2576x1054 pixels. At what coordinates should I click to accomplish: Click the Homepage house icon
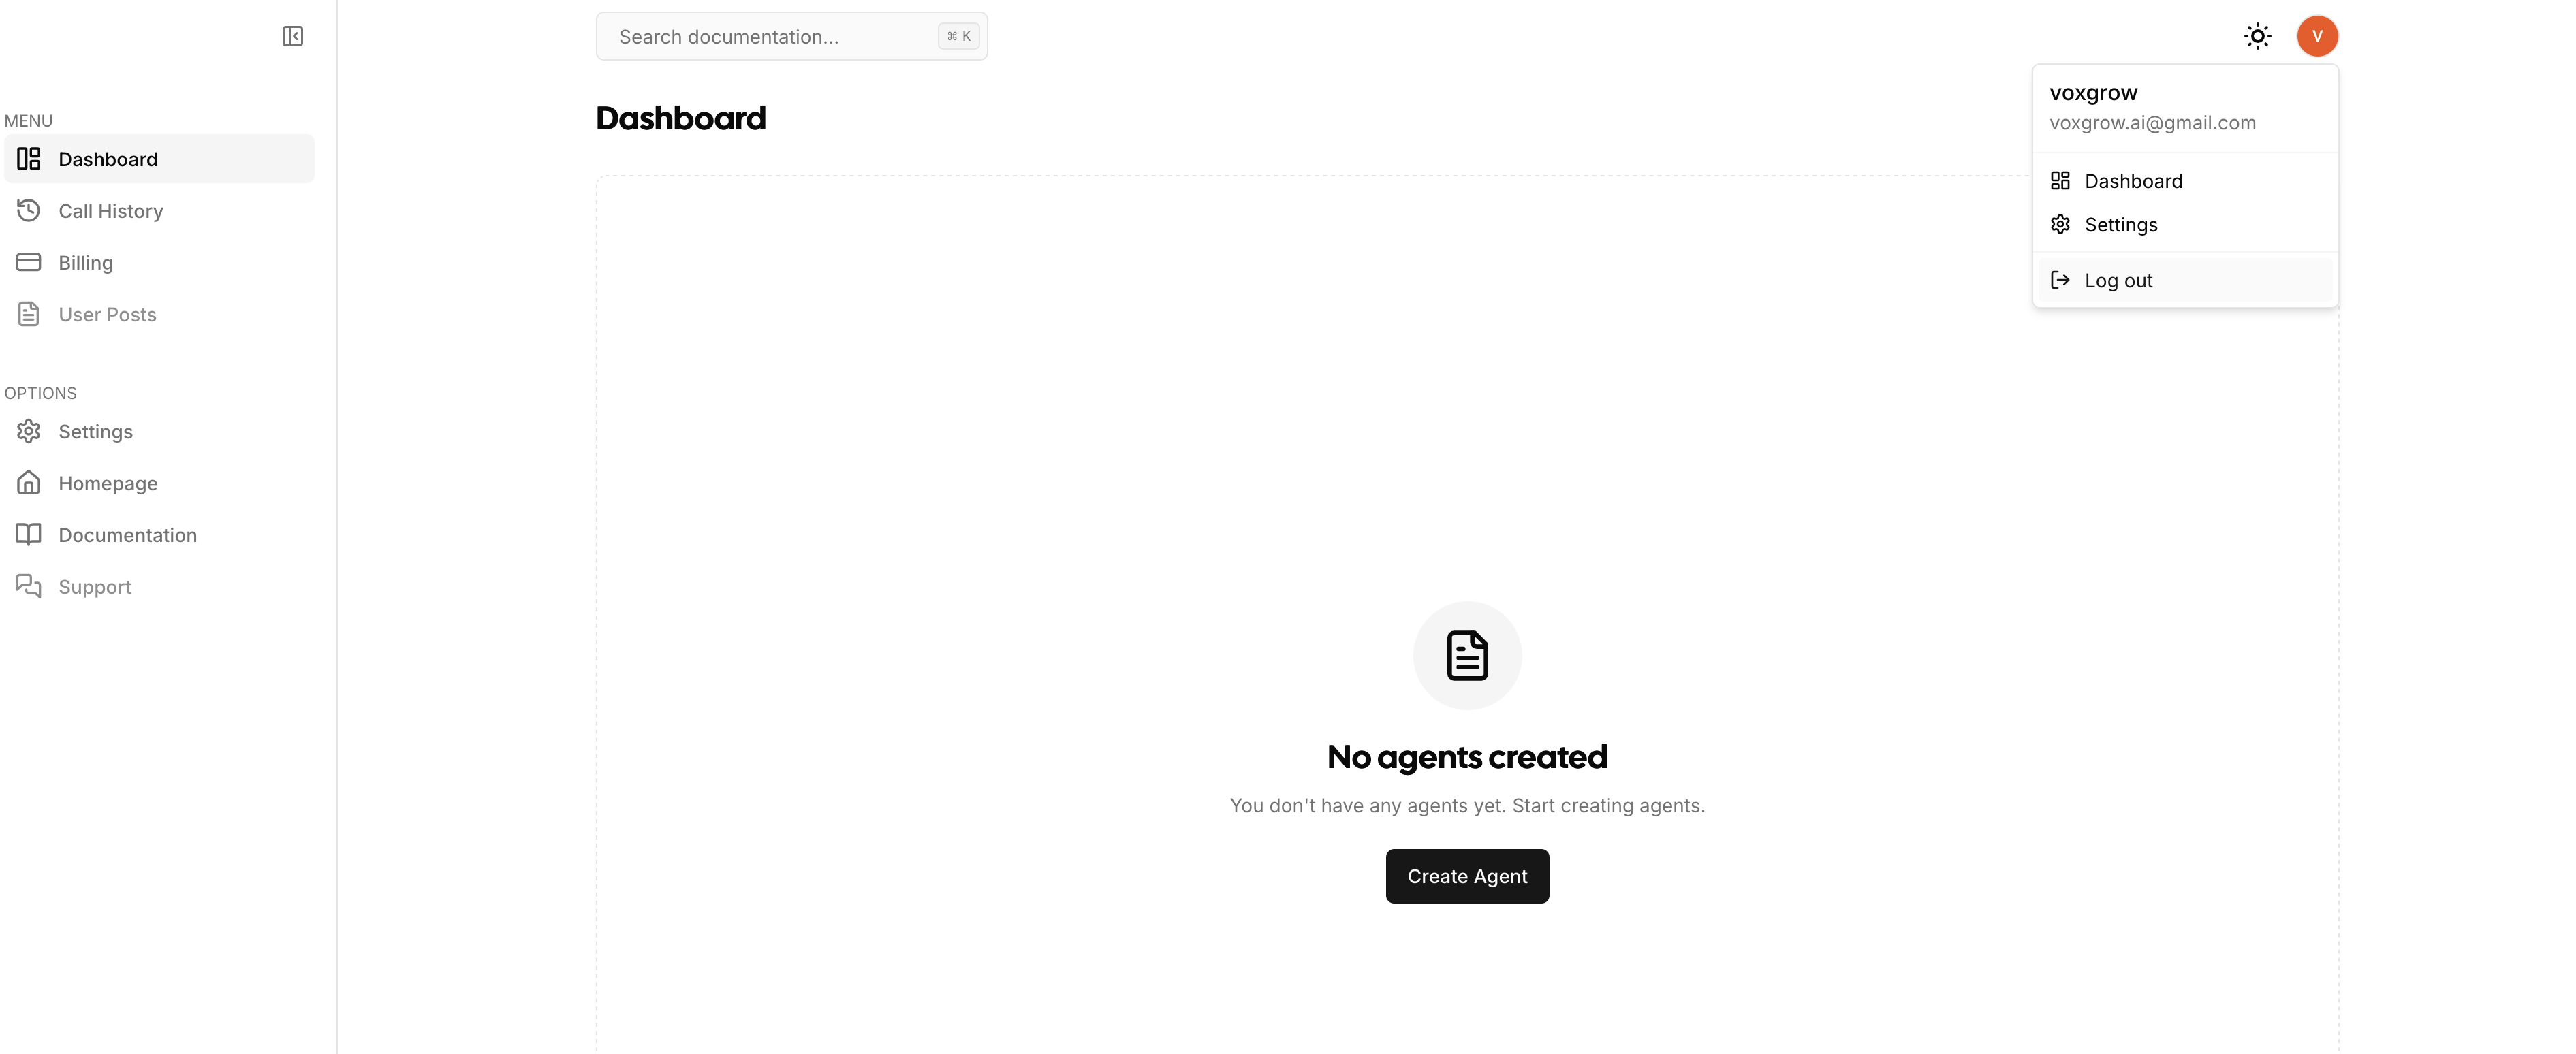point(29,483)
